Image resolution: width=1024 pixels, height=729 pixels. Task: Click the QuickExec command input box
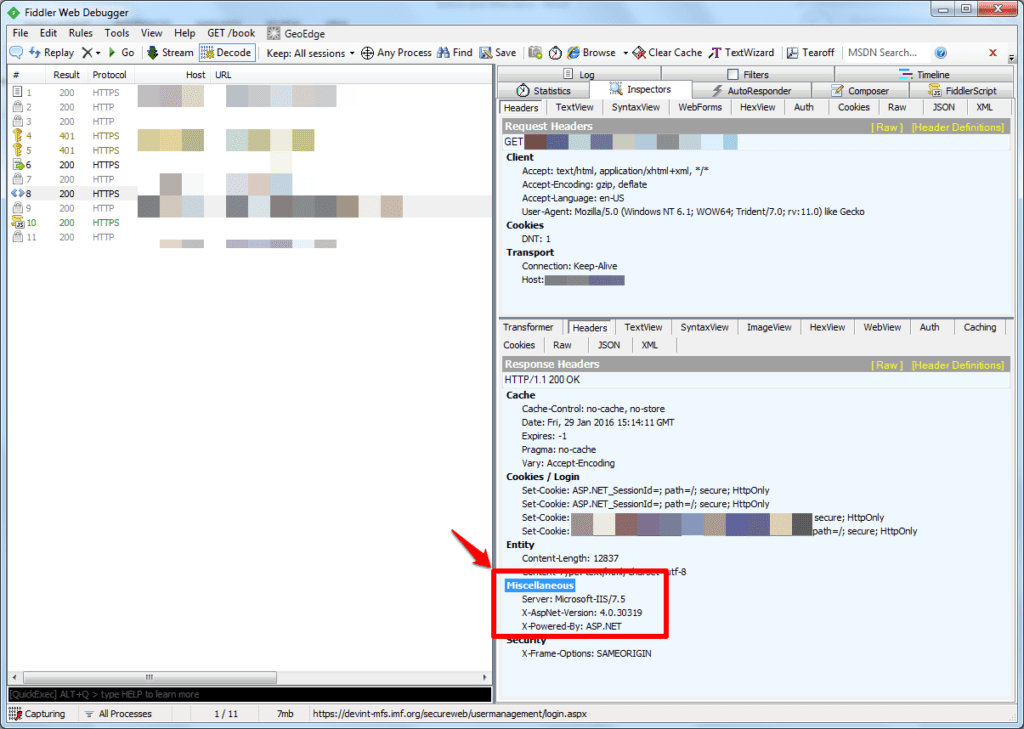250,694
